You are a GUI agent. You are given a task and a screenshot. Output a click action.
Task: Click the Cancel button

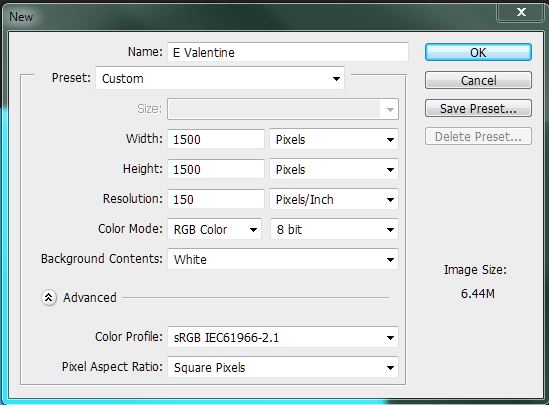point(478,81)
